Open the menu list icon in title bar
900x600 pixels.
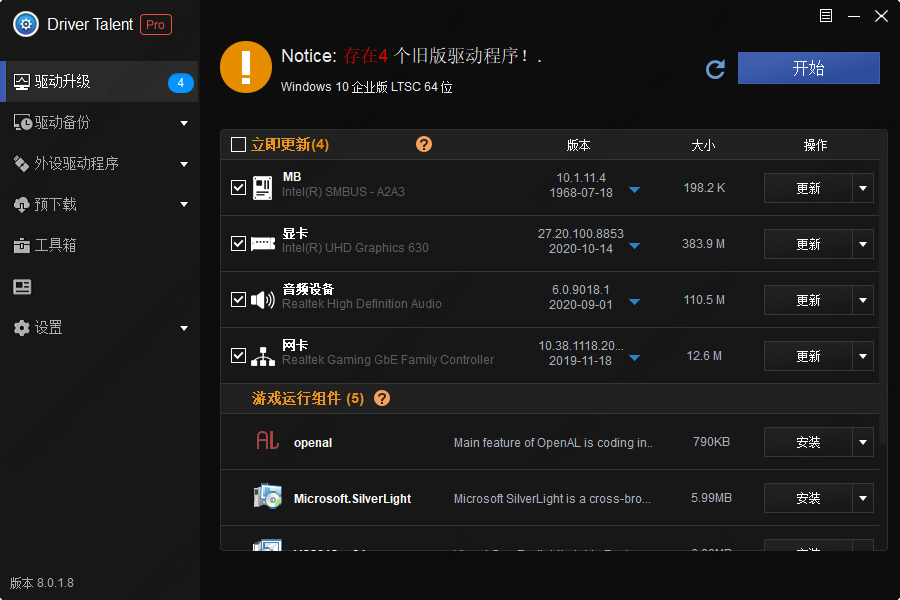coord(825,16)
